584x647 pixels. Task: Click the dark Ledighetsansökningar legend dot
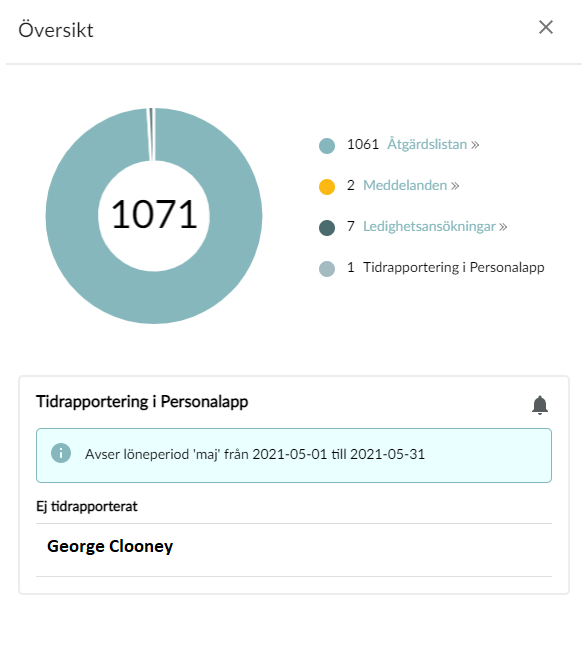coord(327,228)
